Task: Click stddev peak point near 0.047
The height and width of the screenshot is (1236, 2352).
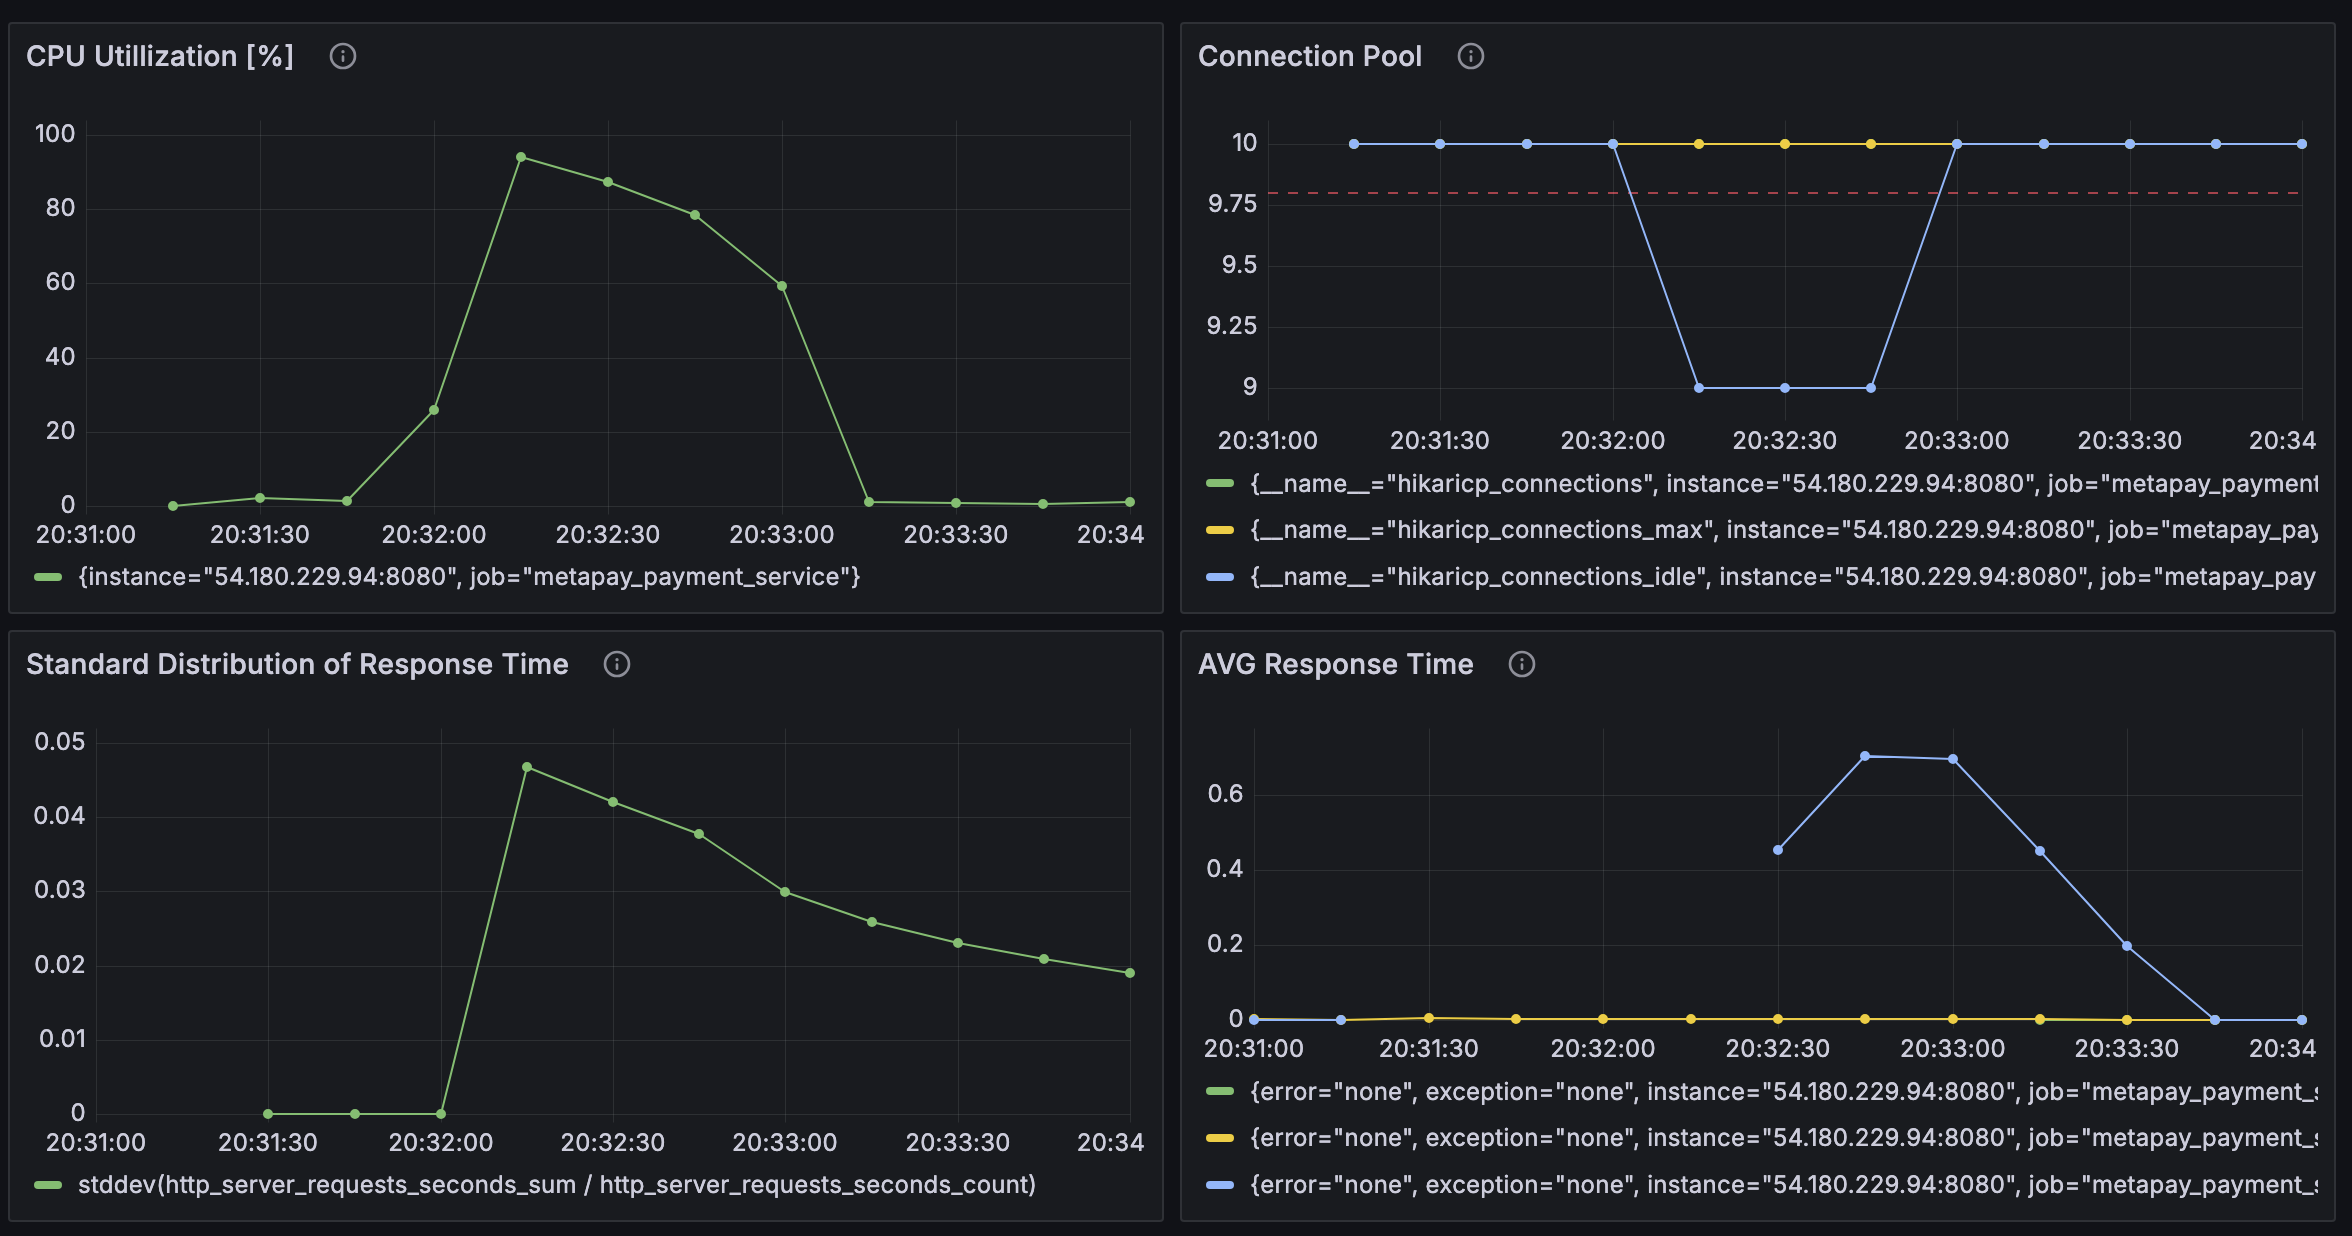Action: click(x=527, y=767)
